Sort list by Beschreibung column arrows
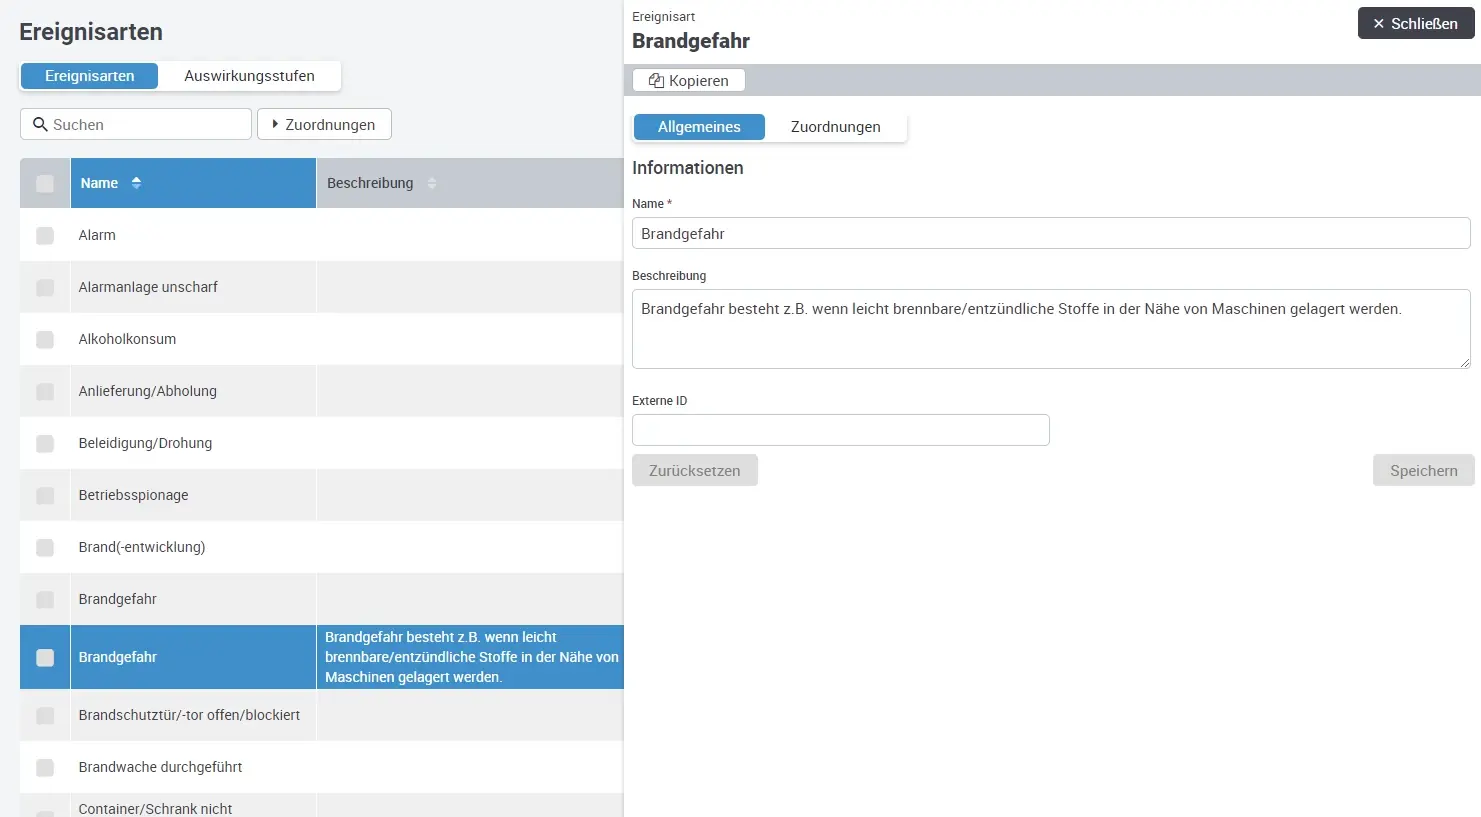The image size is (1481, 817). coord(432,183)
